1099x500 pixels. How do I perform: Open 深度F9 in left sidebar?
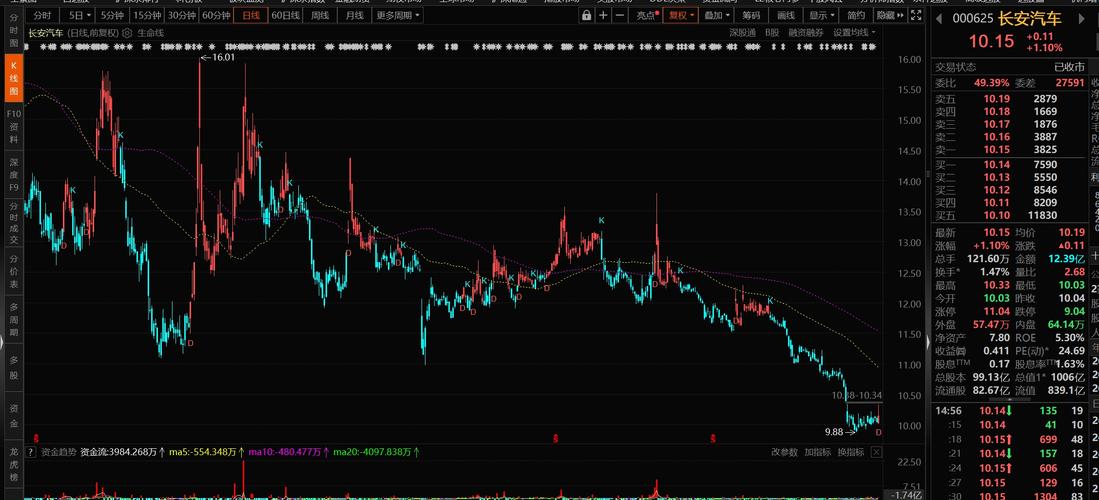click(13, 175)
